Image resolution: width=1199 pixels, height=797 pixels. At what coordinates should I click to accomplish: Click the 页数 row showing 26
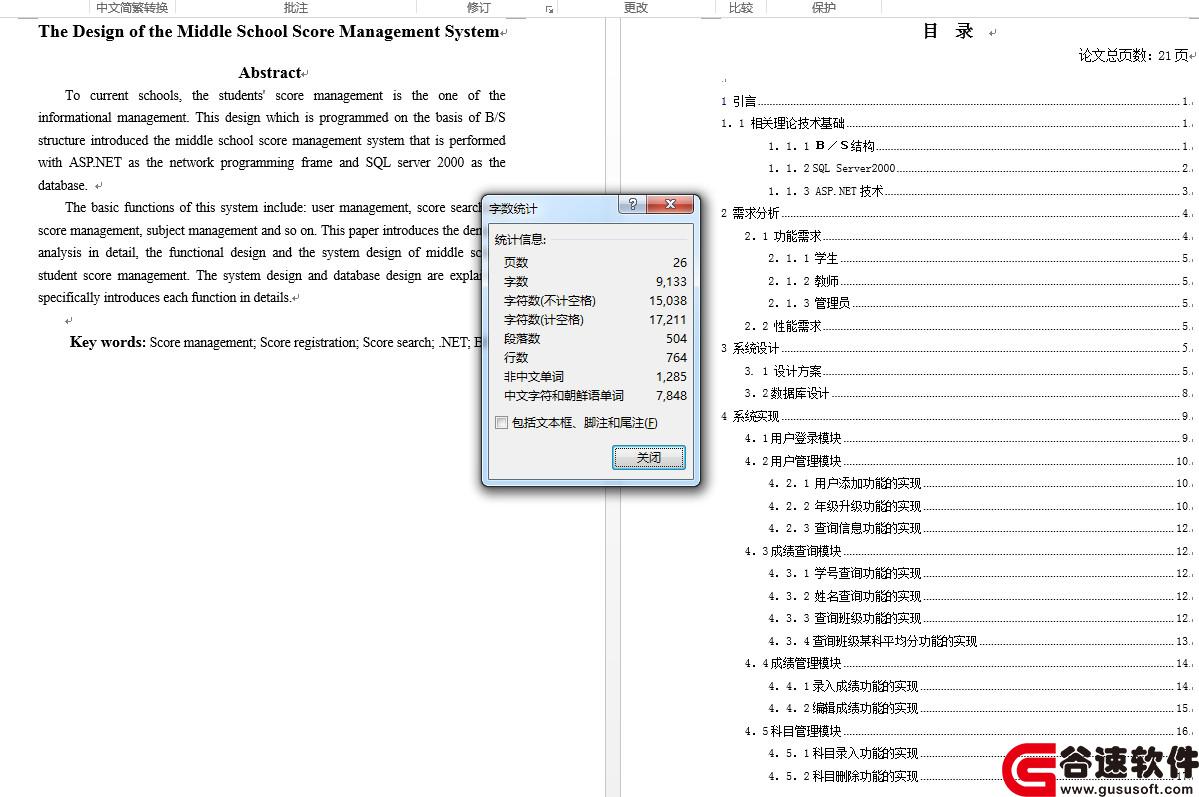click(x=595, y=262)
